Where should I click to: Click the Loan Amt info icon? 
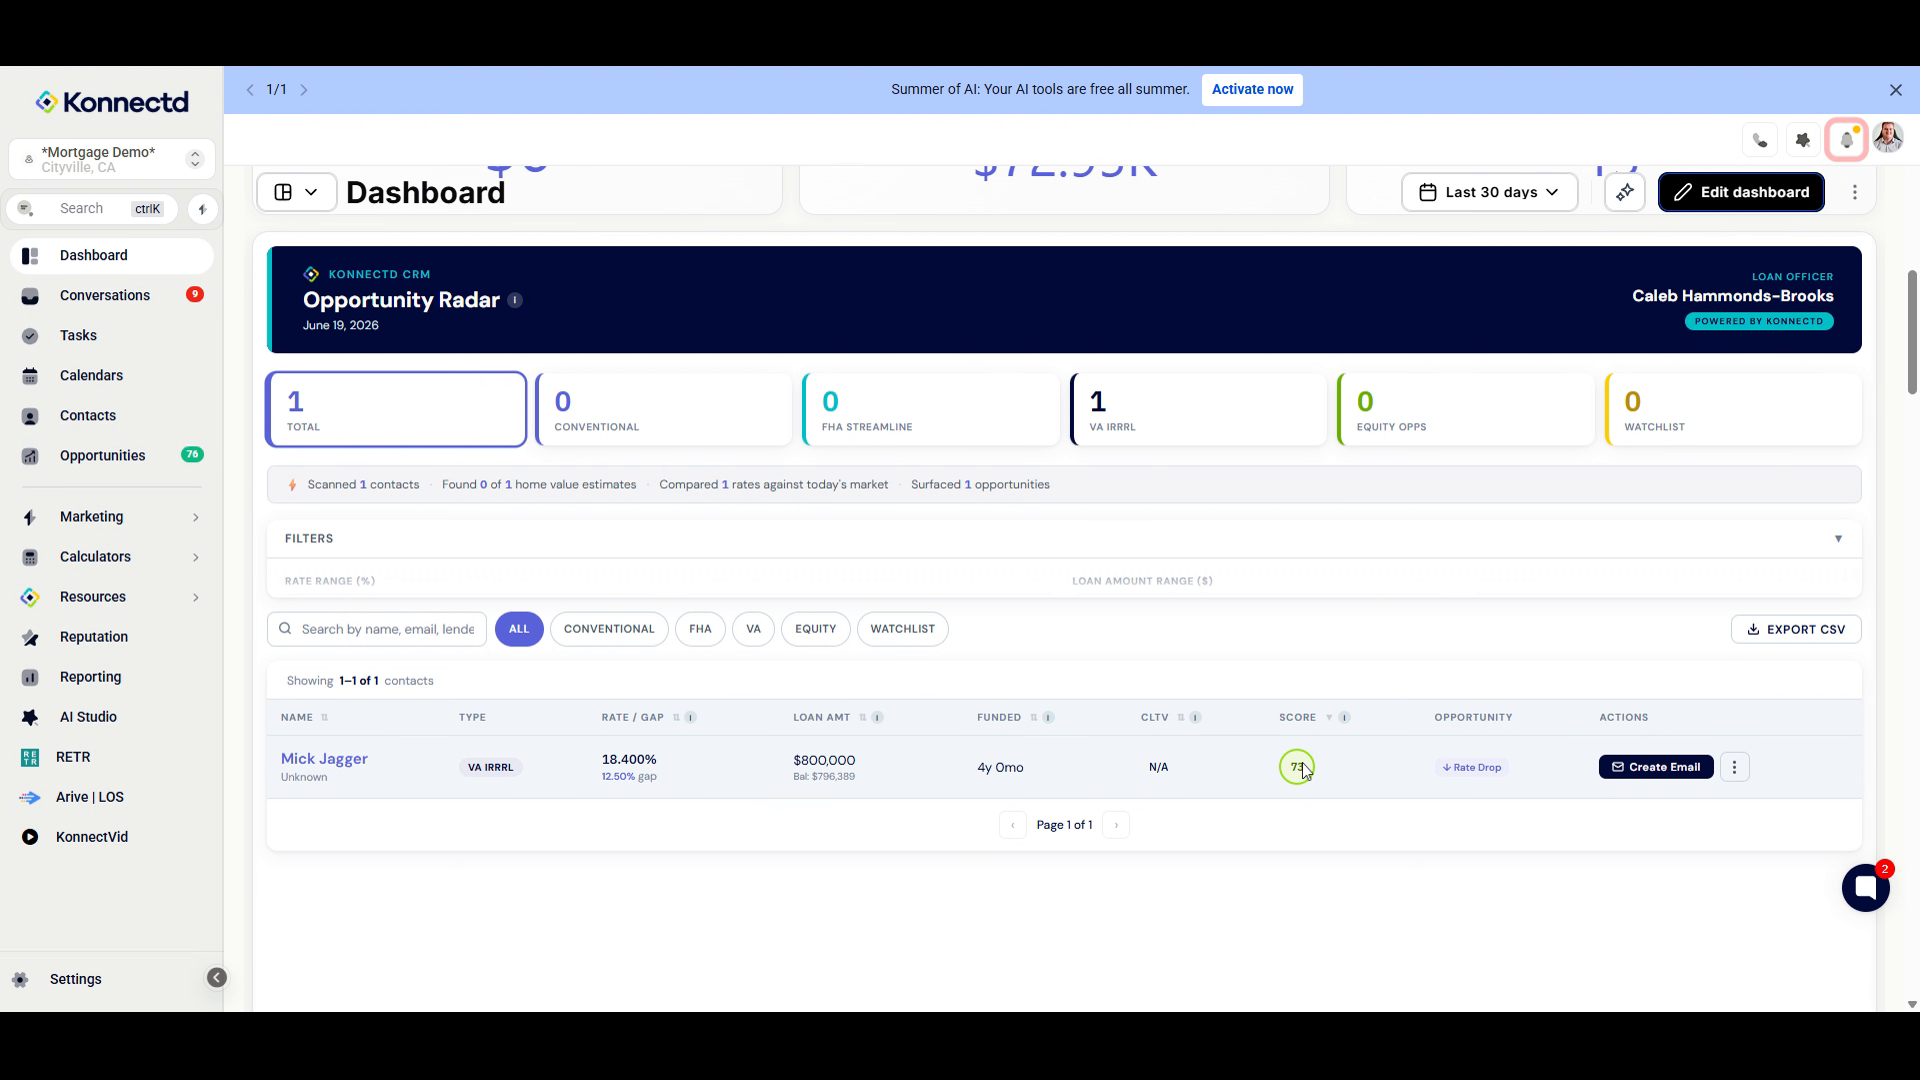tap(877, 718)
